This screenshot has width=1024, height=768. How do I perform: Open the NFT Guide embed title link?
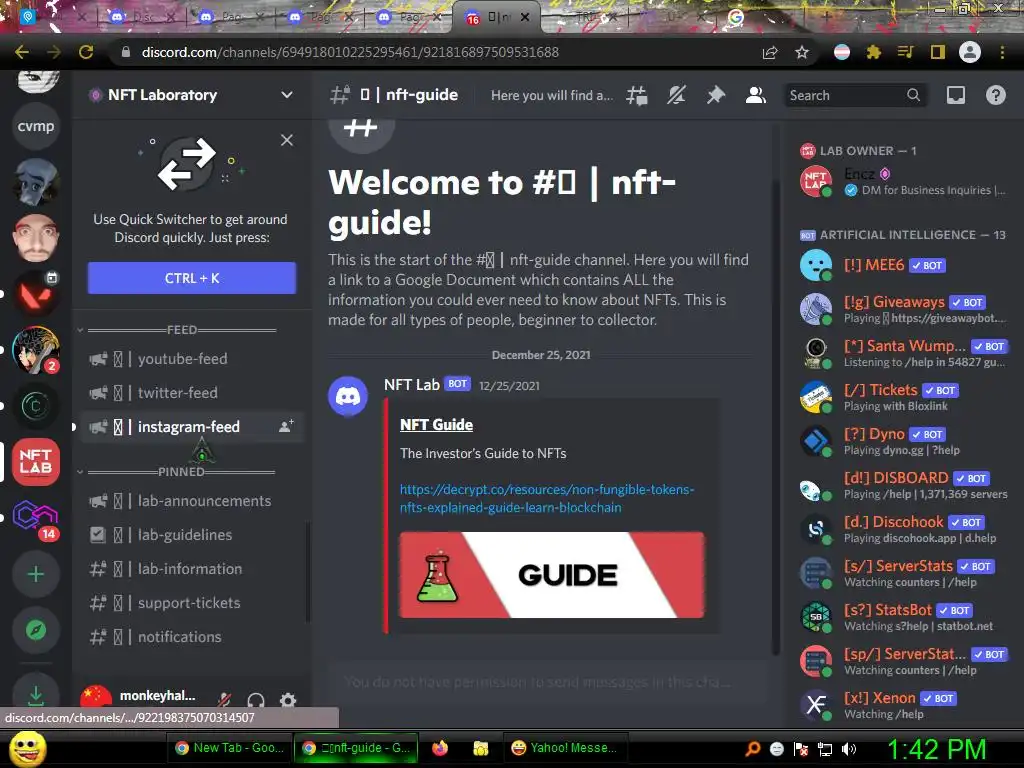coord(436,424)
